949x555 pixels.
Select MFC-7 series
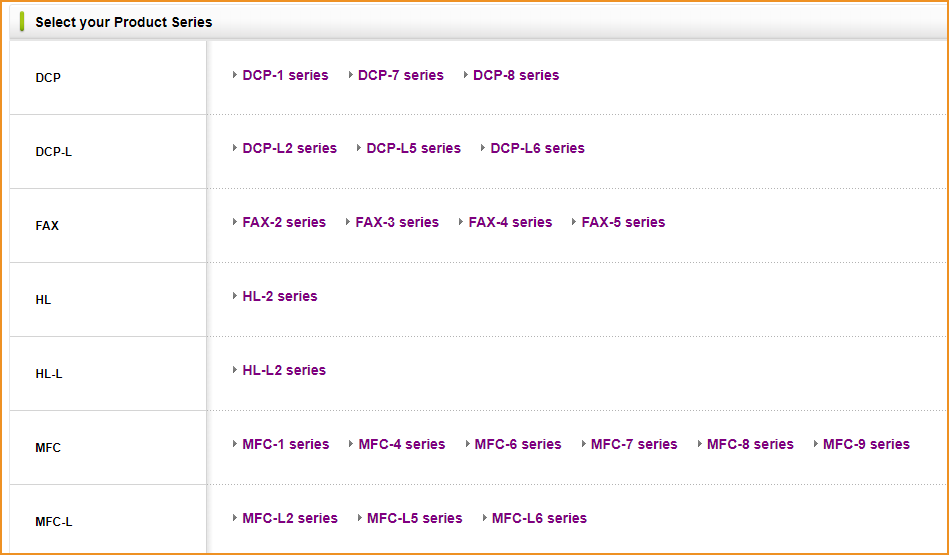pyautogui.click(x=634, y=444)
